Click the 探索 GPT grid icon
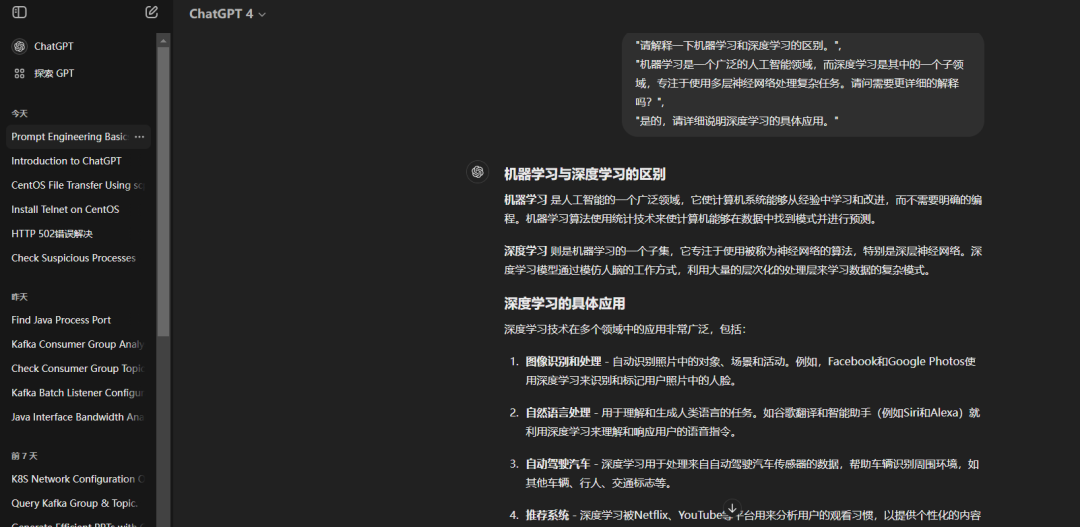 (x=19, y=73)
